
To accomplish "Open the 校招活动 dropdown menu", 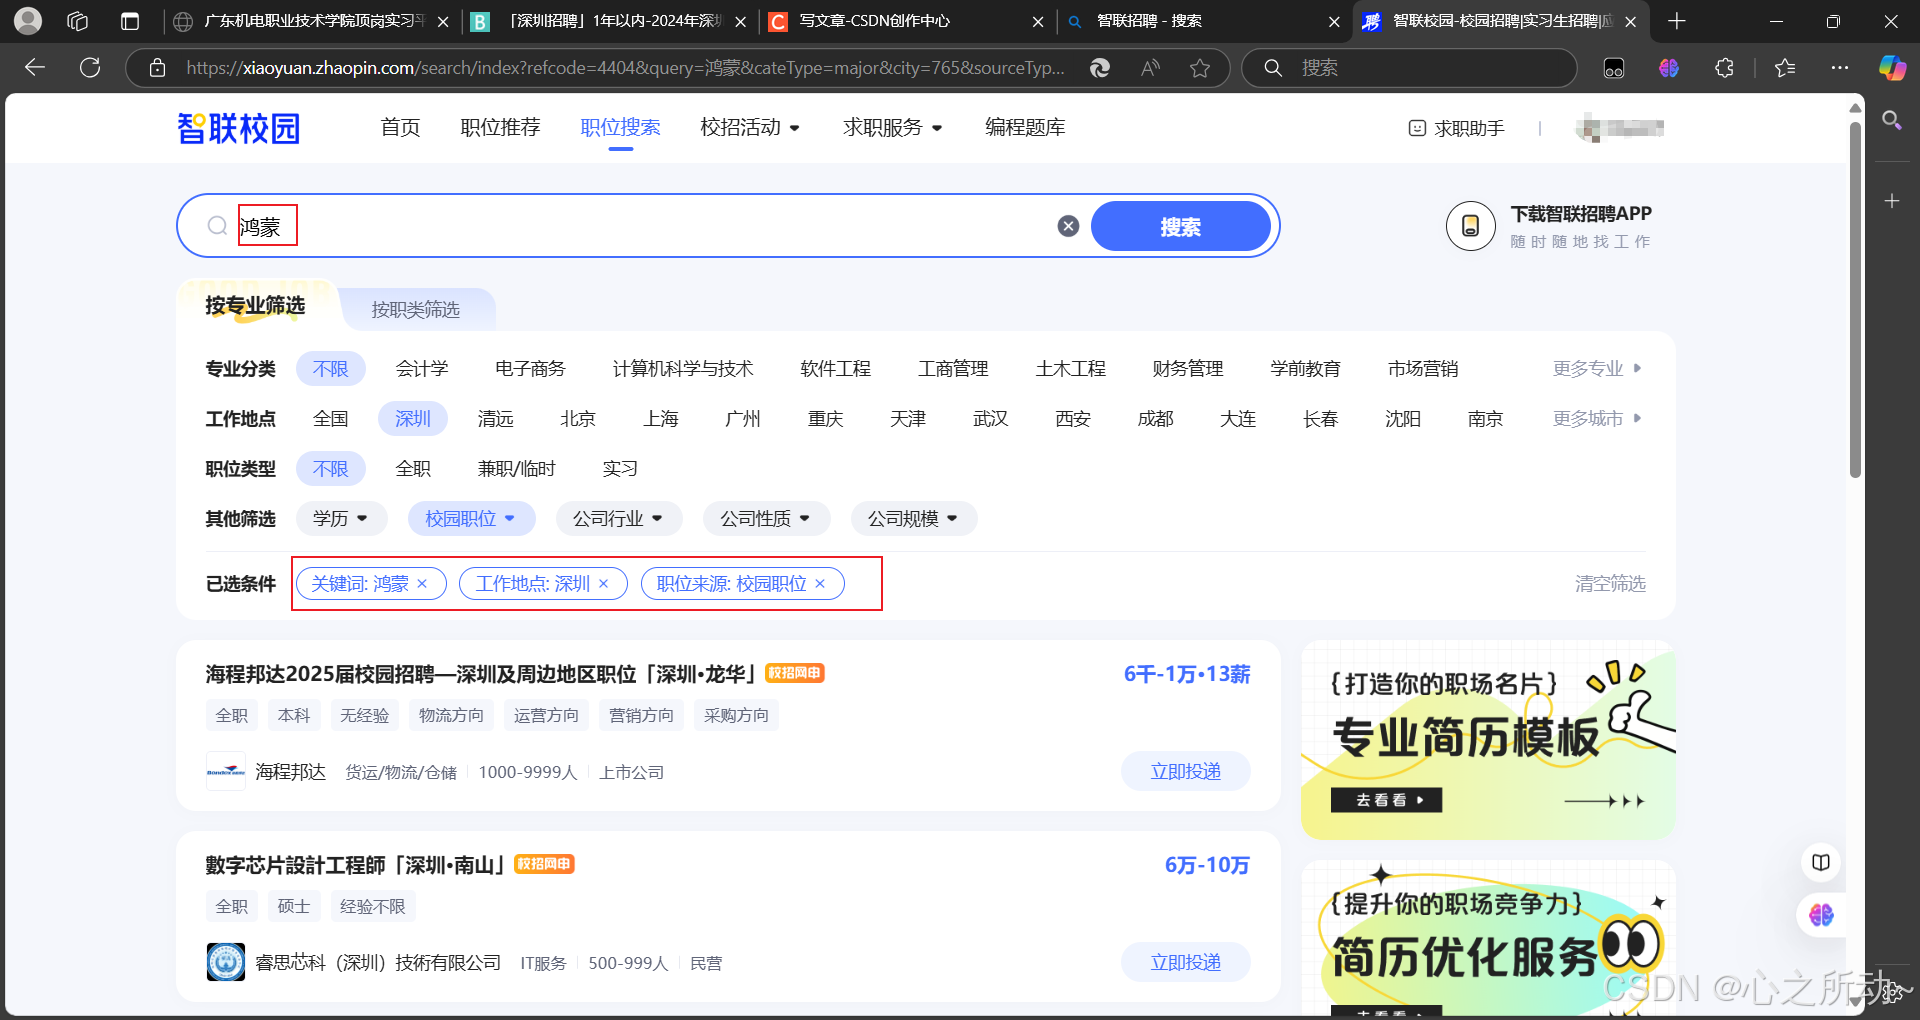I will tap(750, 128).
